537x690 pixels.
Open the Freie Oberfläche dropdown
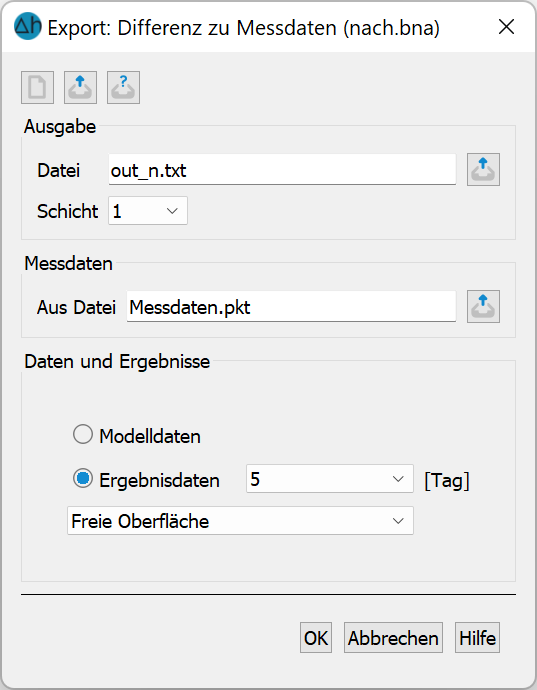(x=240, y=521)
